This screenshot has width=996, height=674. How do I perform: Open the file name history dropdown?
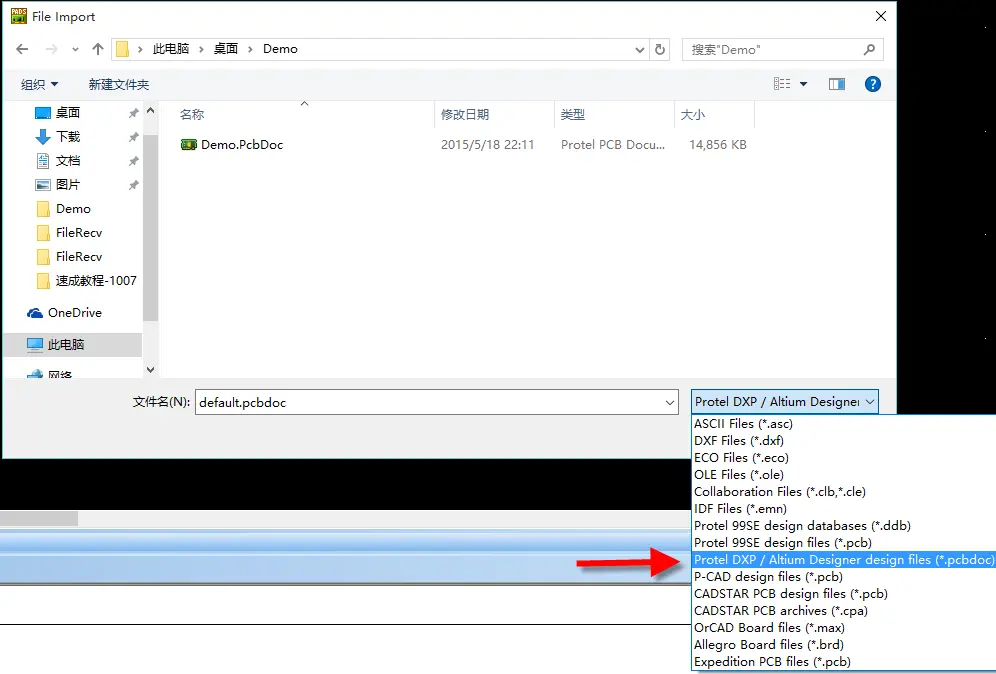pos(670,403)
